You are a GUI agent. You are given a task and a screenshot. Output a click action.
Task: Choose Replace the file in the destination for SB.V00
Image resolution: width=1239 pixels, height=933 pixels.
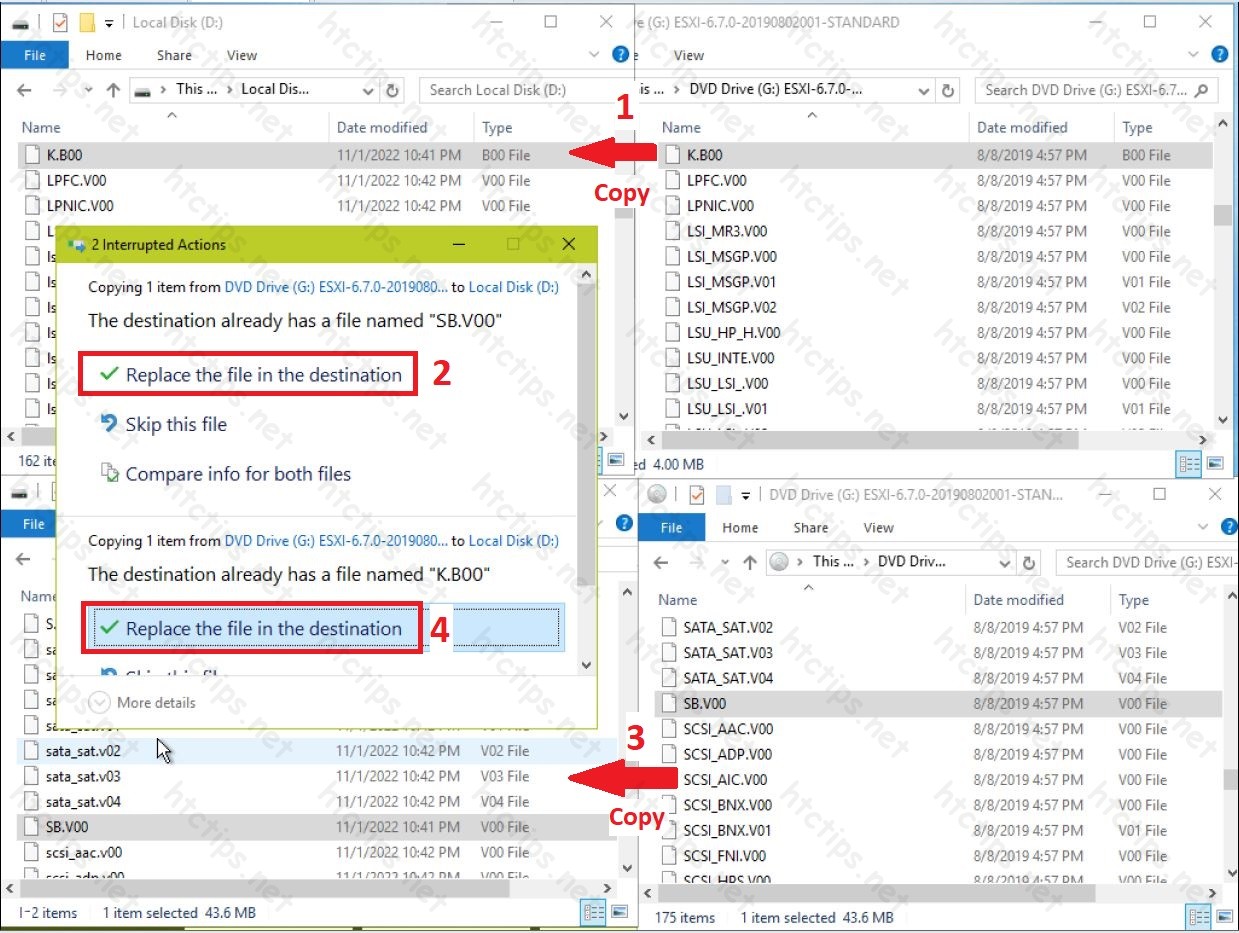pos(248,373)
